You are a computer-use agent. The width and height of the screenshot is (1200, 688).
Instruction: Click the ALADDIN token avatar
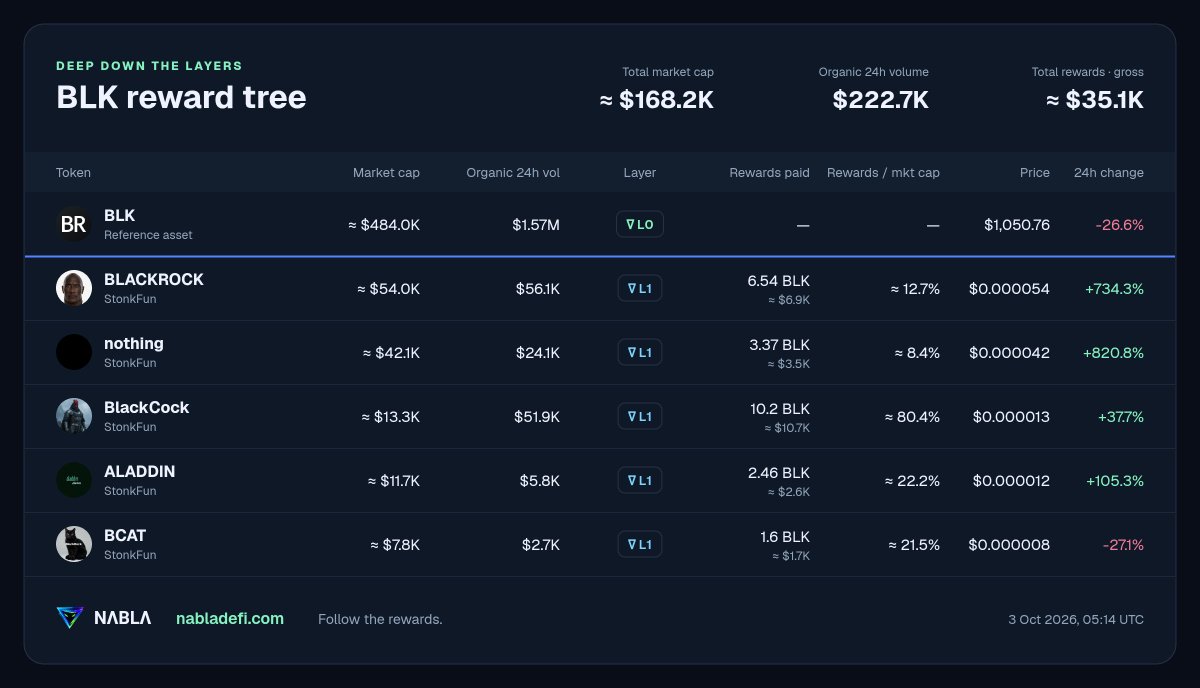pyautogui.click(x=74, y=480)
